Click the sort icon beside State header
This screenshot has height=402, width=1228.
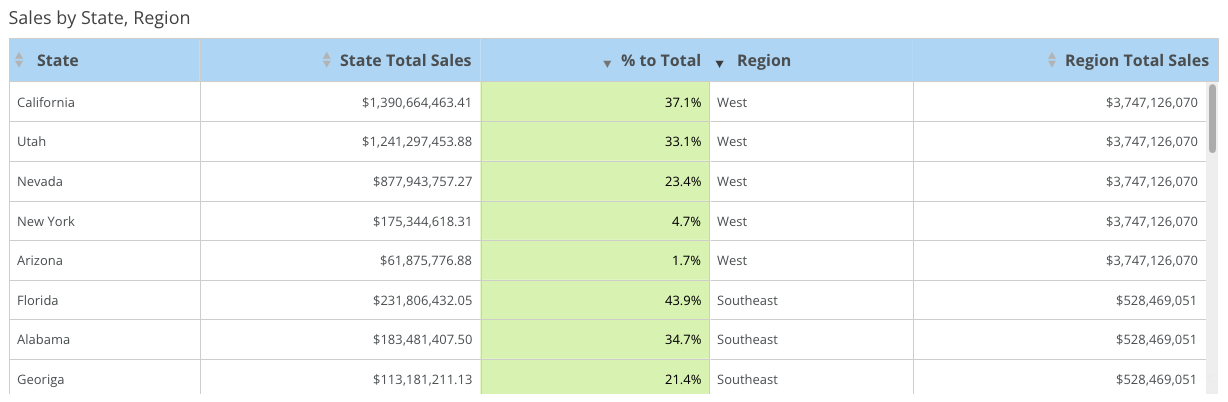[19, 61]
